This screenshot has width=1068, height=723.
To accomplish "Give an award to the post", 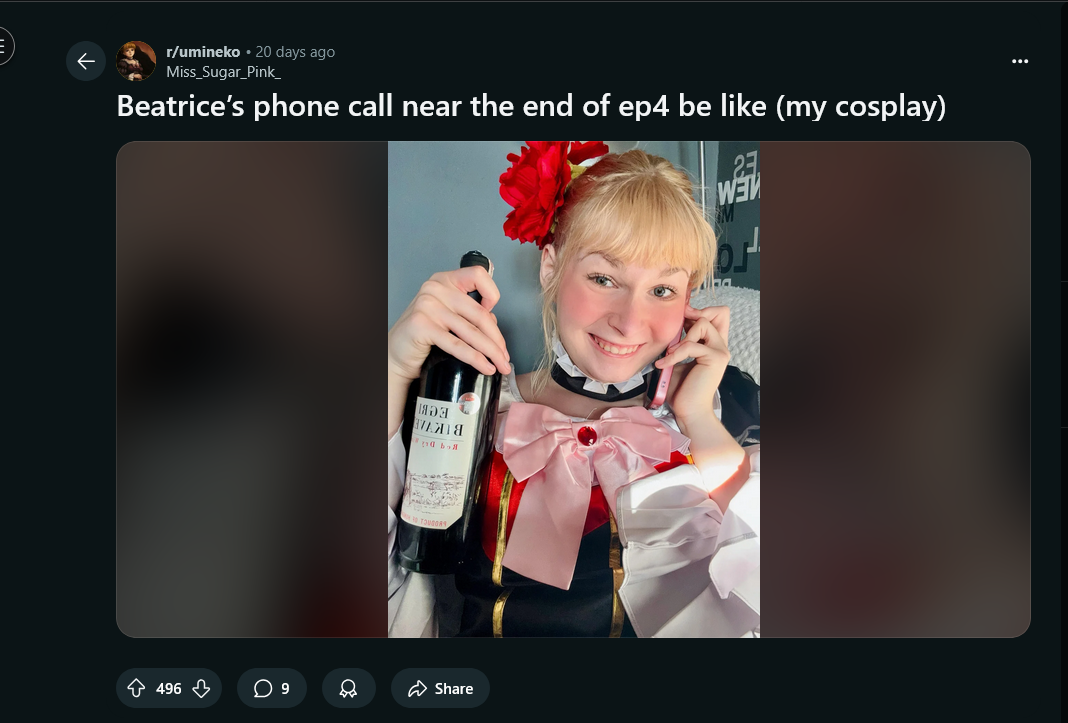I will 349,688.
